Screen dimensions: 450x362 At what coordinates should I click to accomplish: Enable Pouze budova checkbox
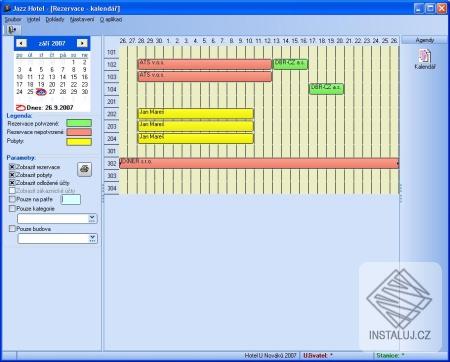[12, 229]
